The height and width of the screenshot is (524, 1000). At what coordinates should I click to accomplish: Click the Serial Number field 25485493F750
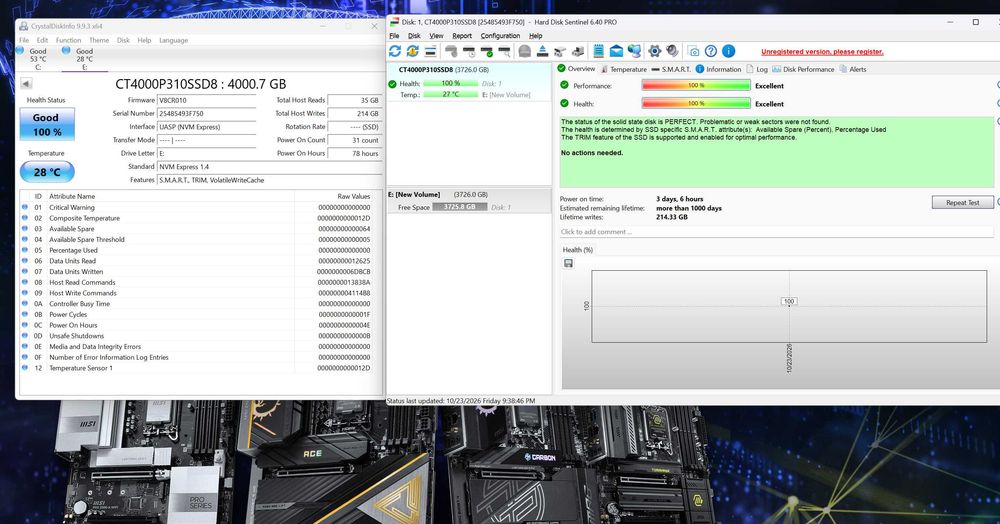coord(206,113)
